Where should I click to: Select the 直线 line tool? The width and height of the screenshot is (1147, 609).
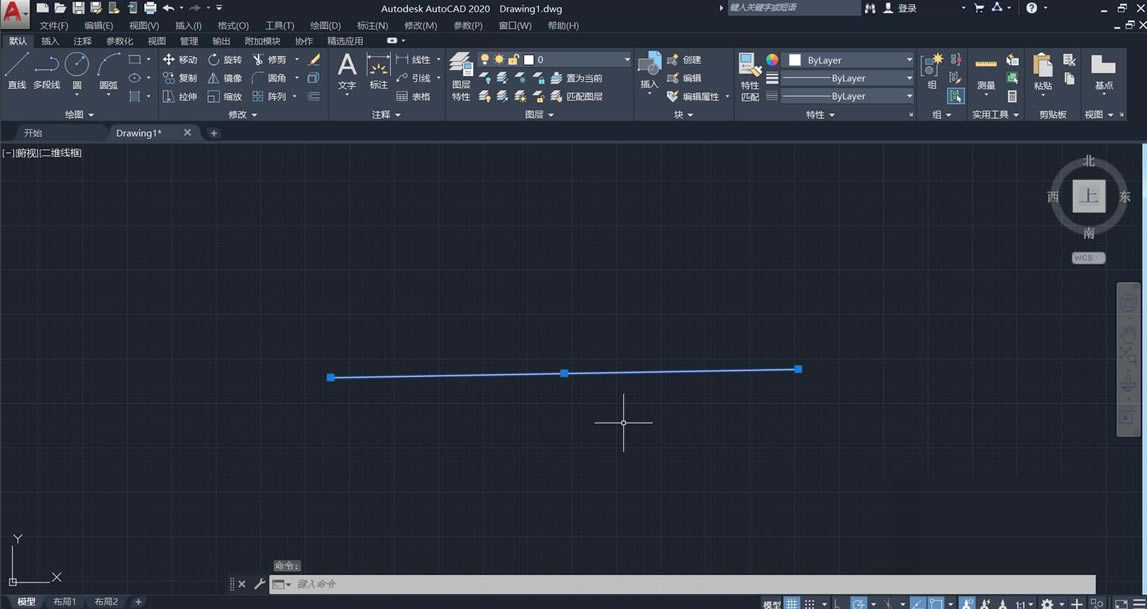(x=17, y=71)
